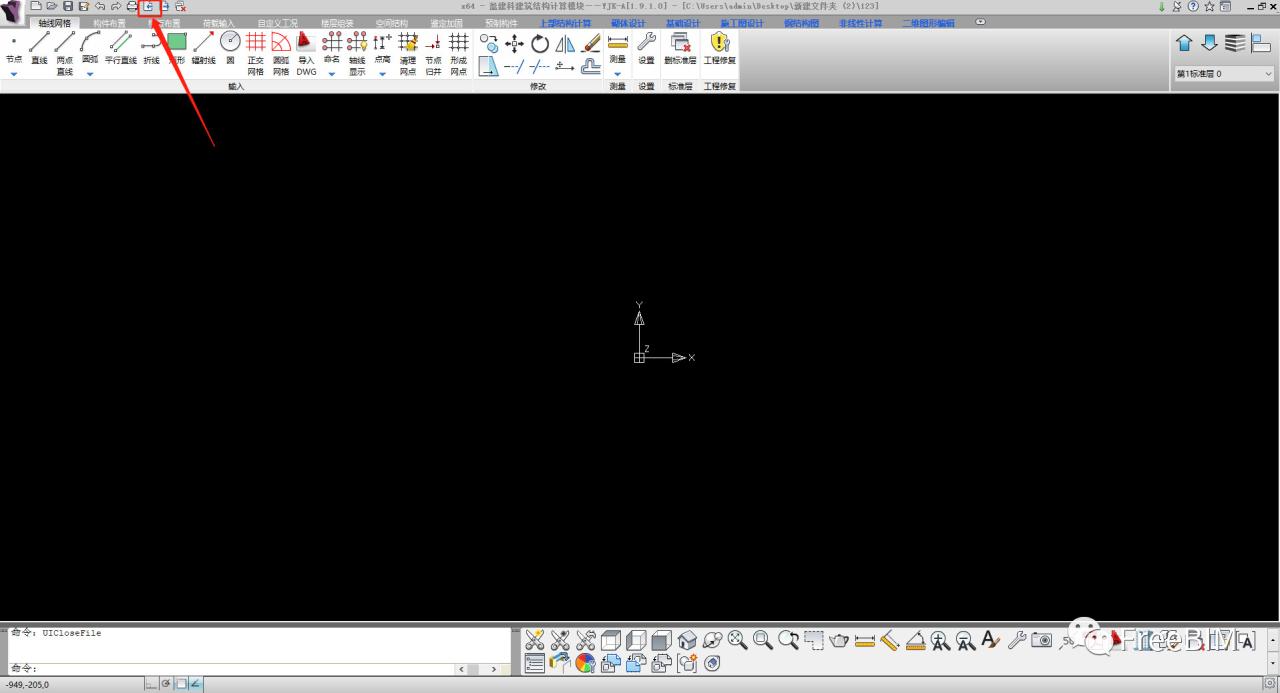Image resolution: width=1280 pixels, height=693 pixels.
Task: Click the blue up-arrow upper floor icon
Action: 1184,43
